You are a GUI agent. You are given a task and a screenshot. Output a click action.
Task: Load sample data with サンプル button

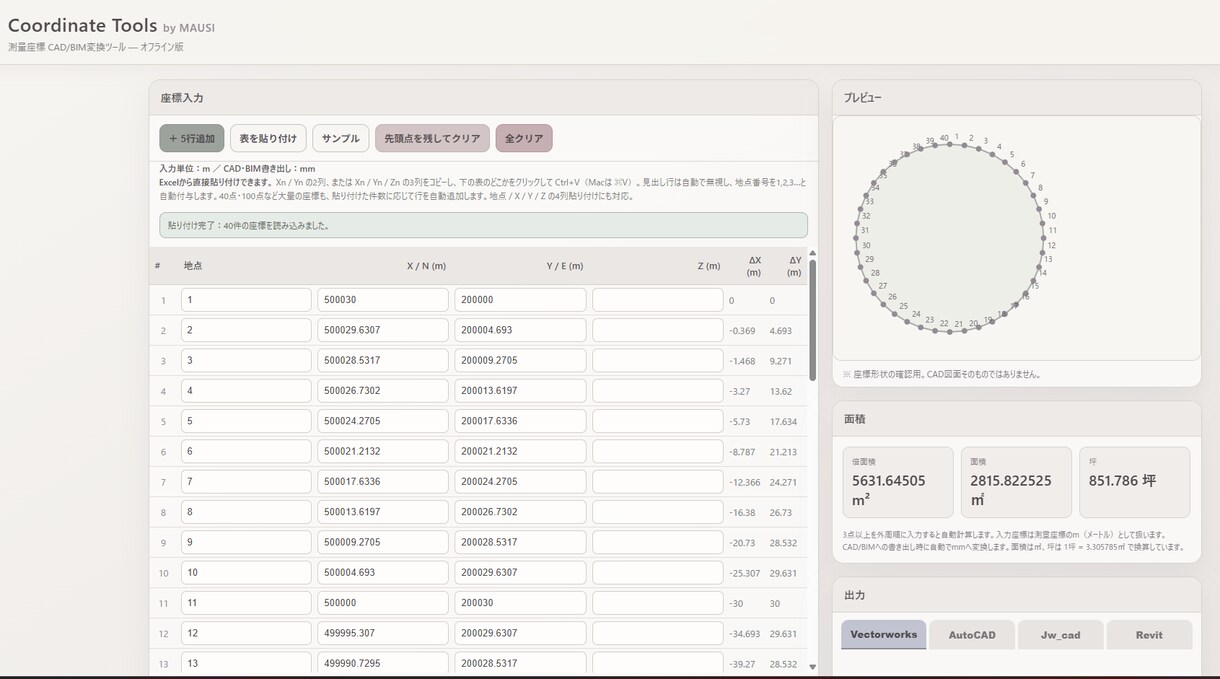(341, 138)
